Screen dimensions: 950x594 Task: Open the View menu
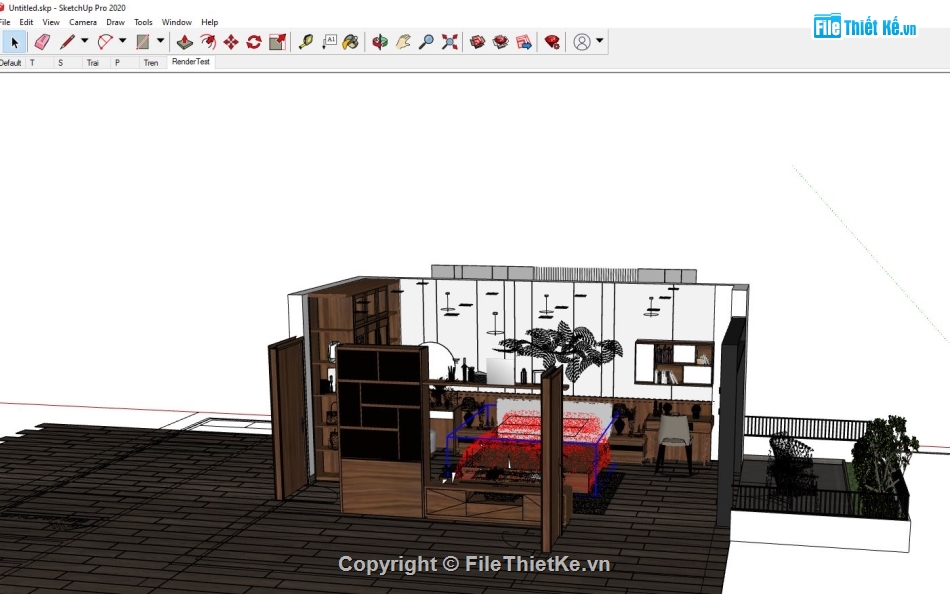51,22
